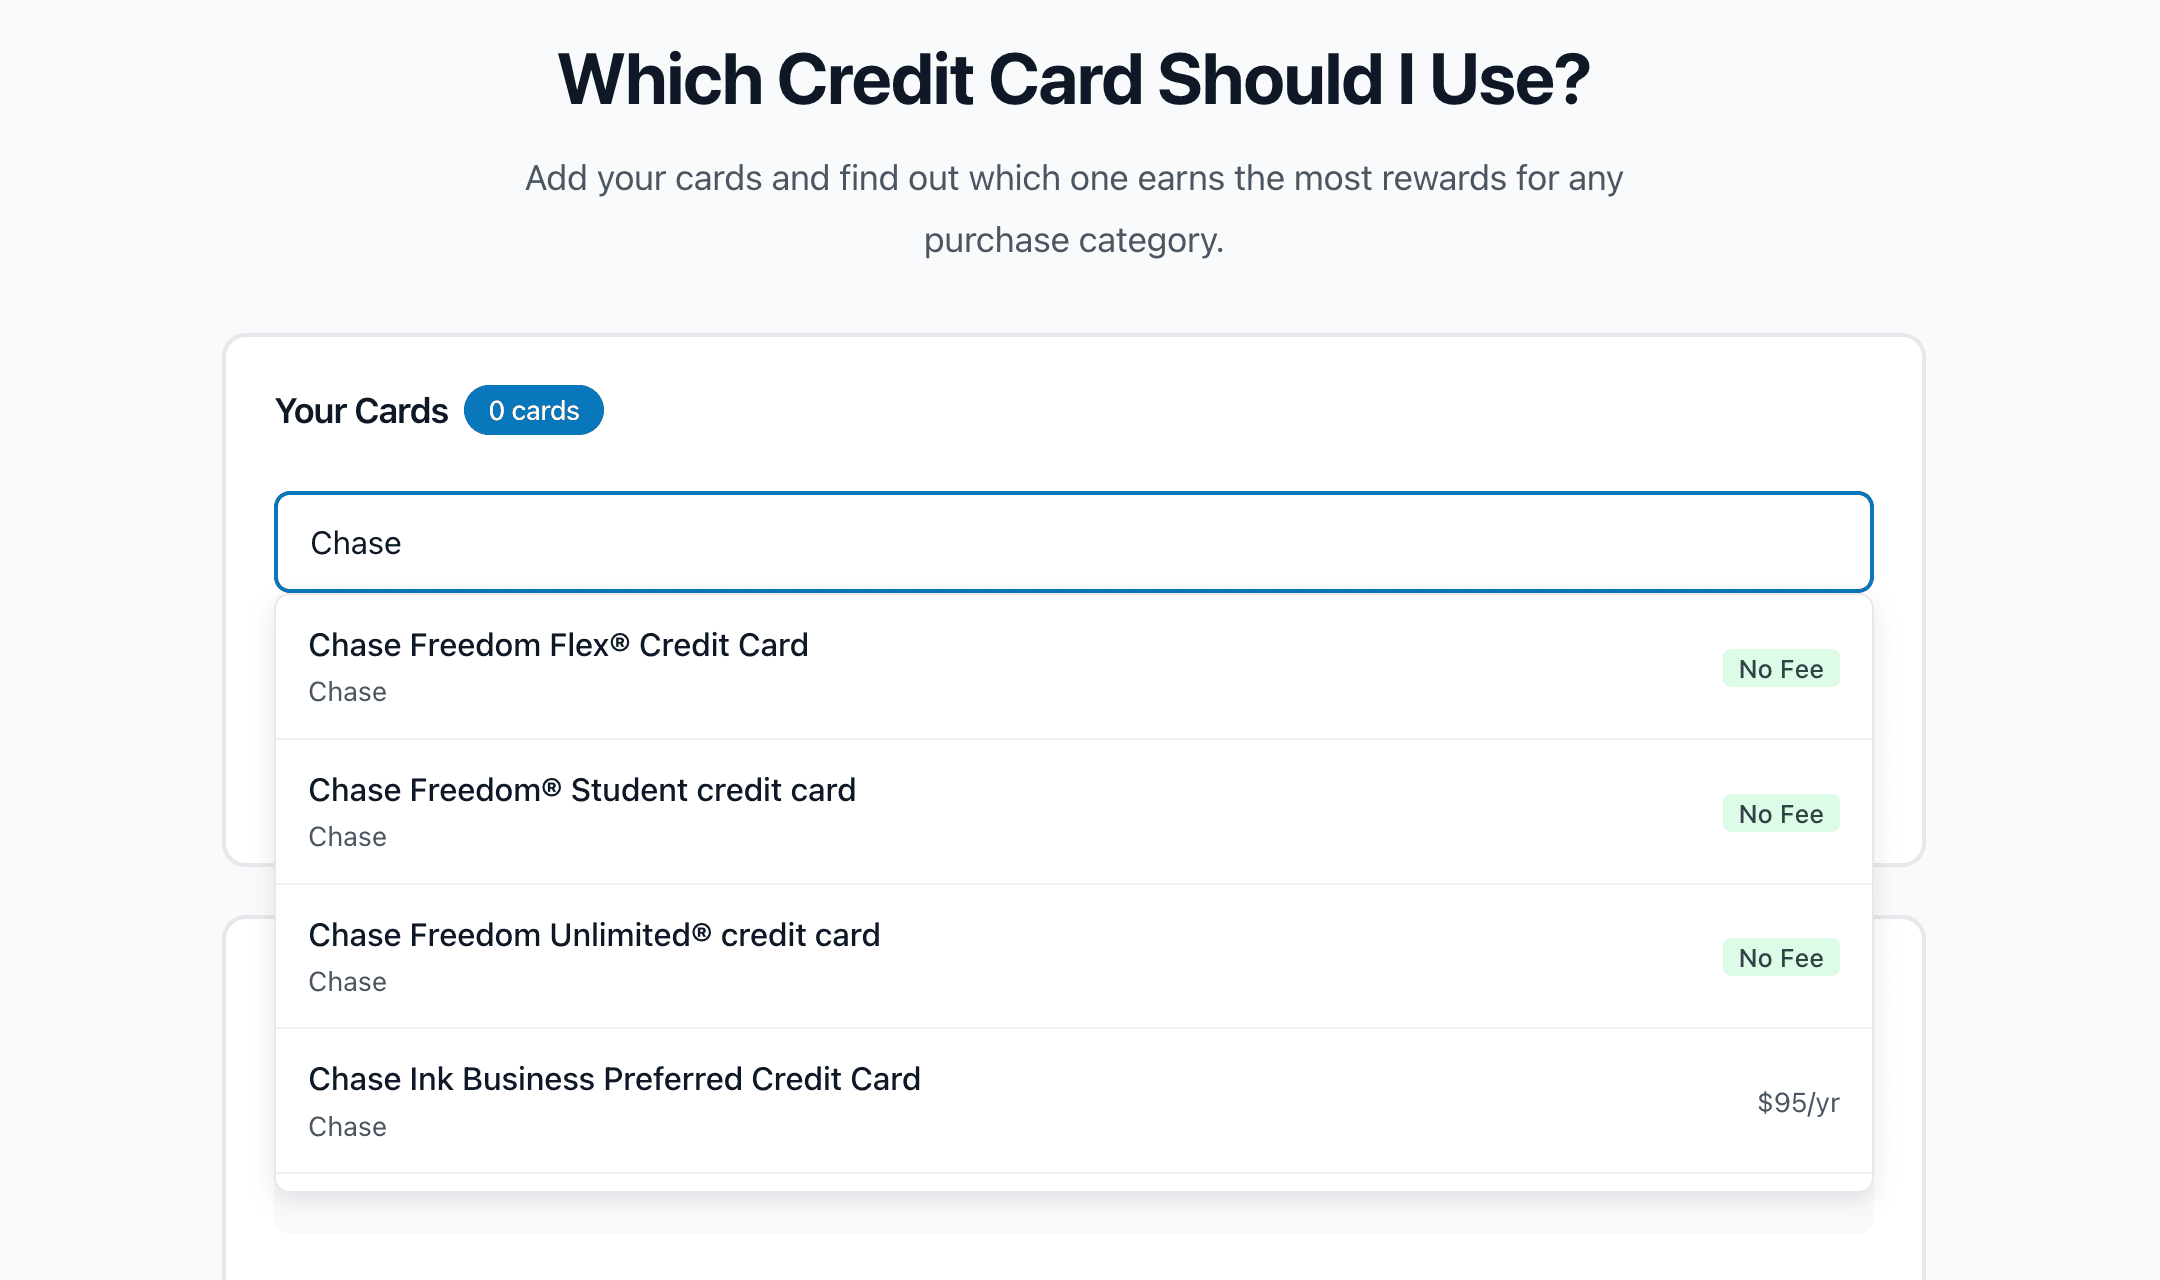This screenshot has height=1280, width=2160.
Task: Click the blue 0 cards badge
Action: pos(533,410)
